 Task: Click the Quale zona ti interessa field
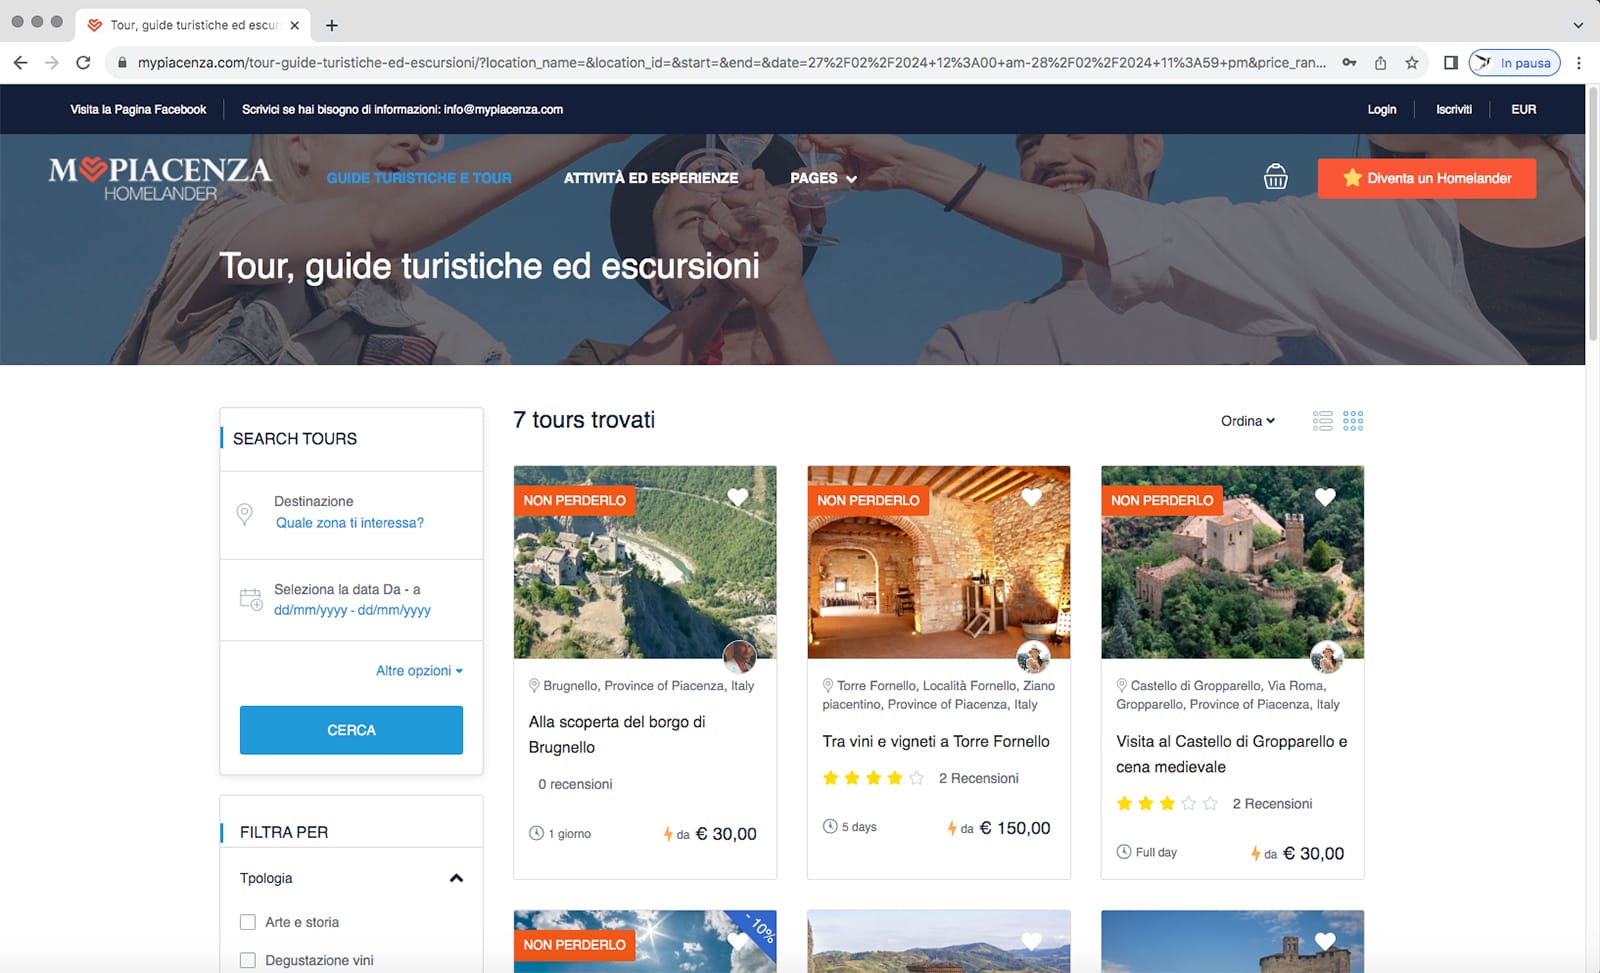(x=350, y=523)
